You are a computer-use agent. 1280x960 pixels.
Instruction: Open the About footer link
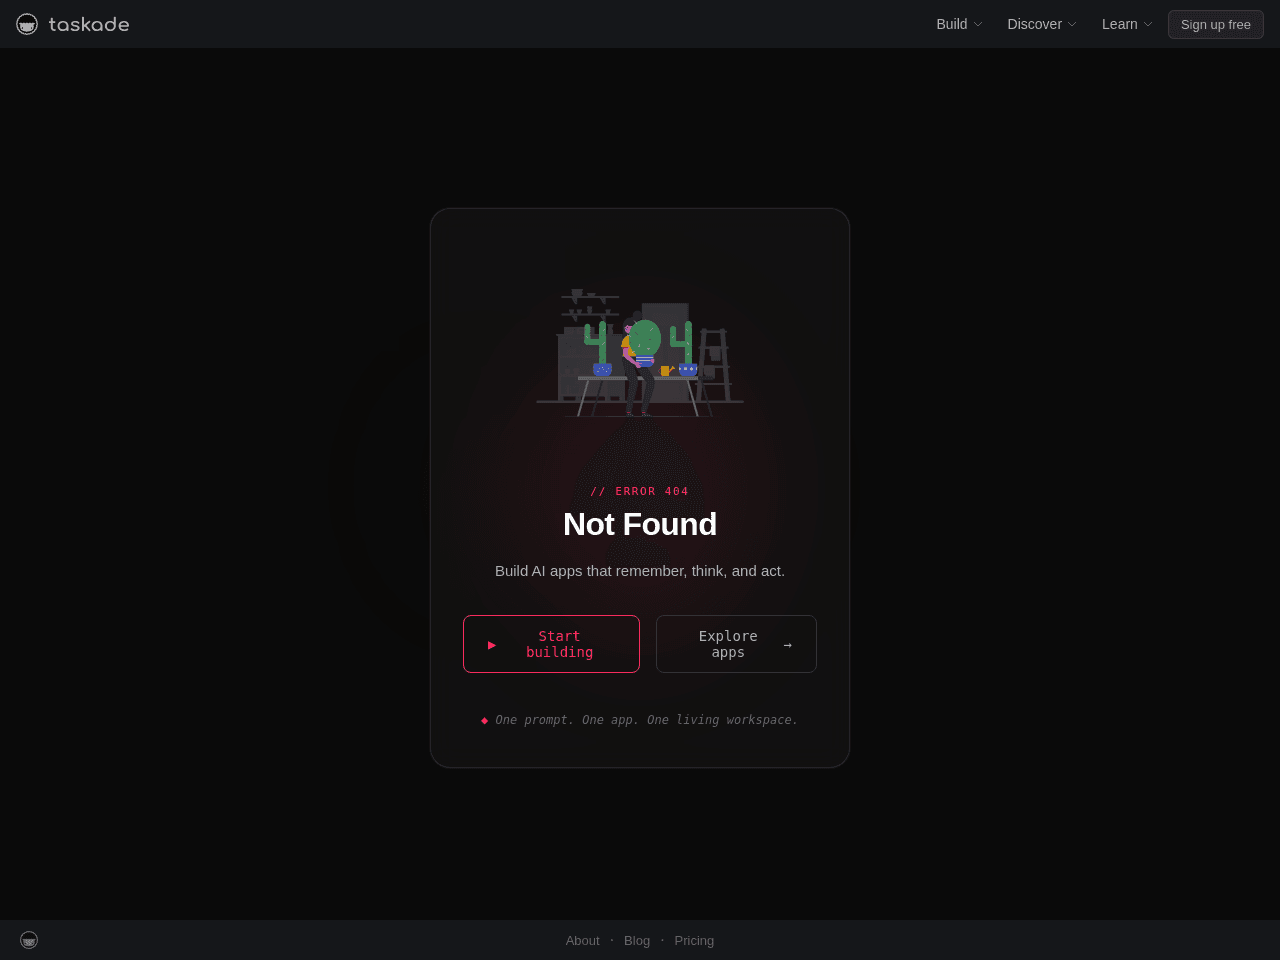coord(582,940)
